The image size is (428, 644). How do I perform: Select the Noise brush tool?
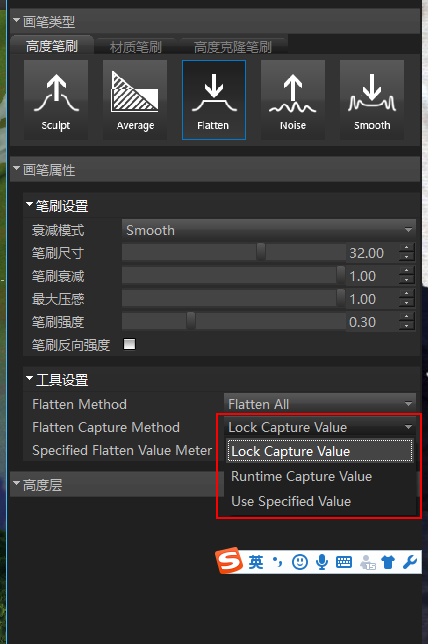[293, 100]
